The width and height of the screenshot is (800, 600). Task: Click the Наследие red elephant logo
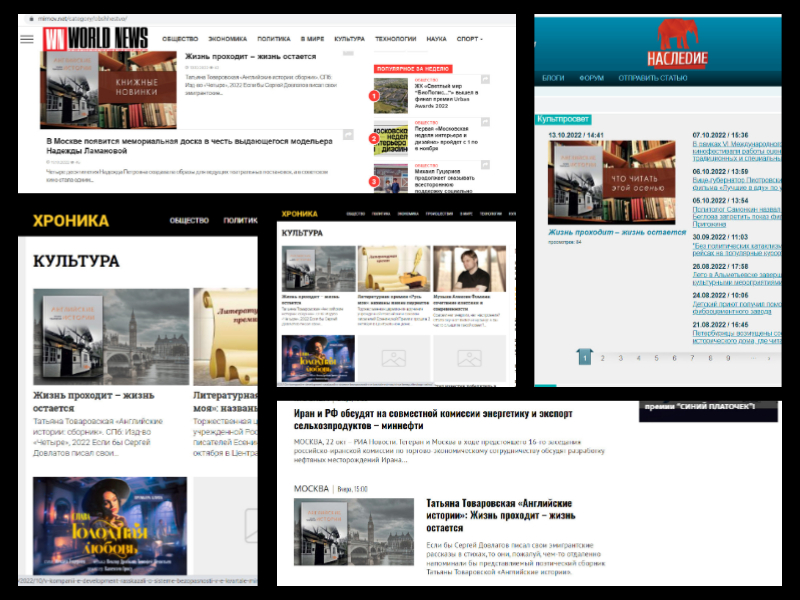click(x=678, y=43)
